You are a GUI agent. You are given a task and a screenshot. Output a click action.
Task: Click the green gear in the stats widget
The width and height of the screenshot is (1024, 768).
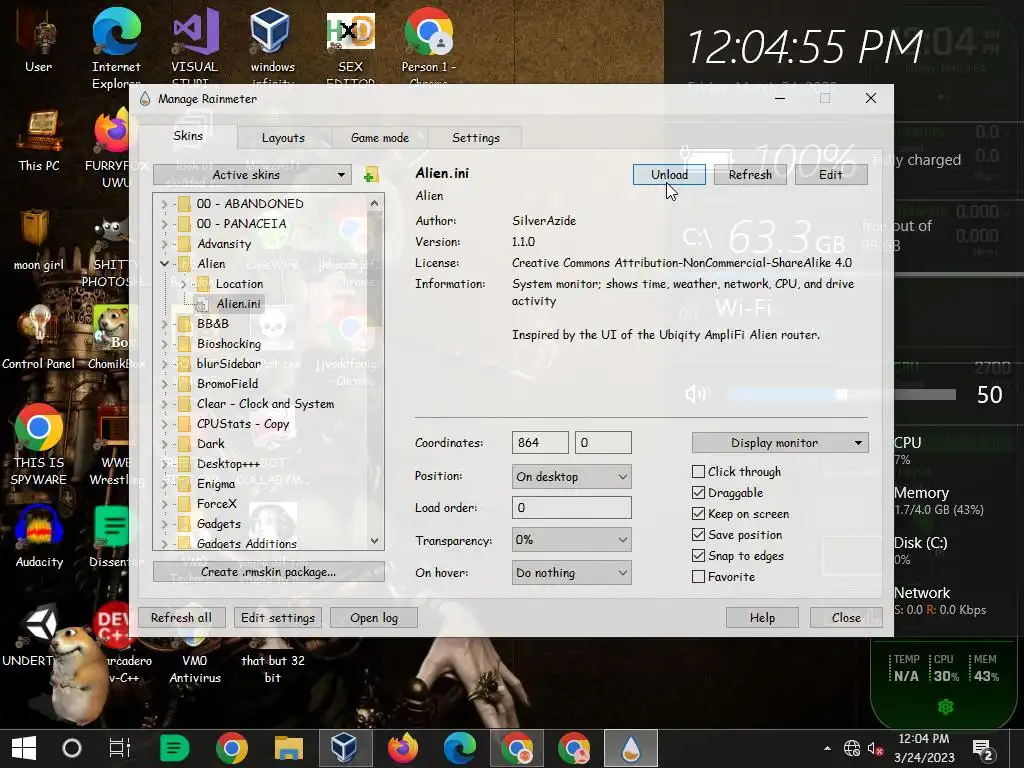click(946, 707)
